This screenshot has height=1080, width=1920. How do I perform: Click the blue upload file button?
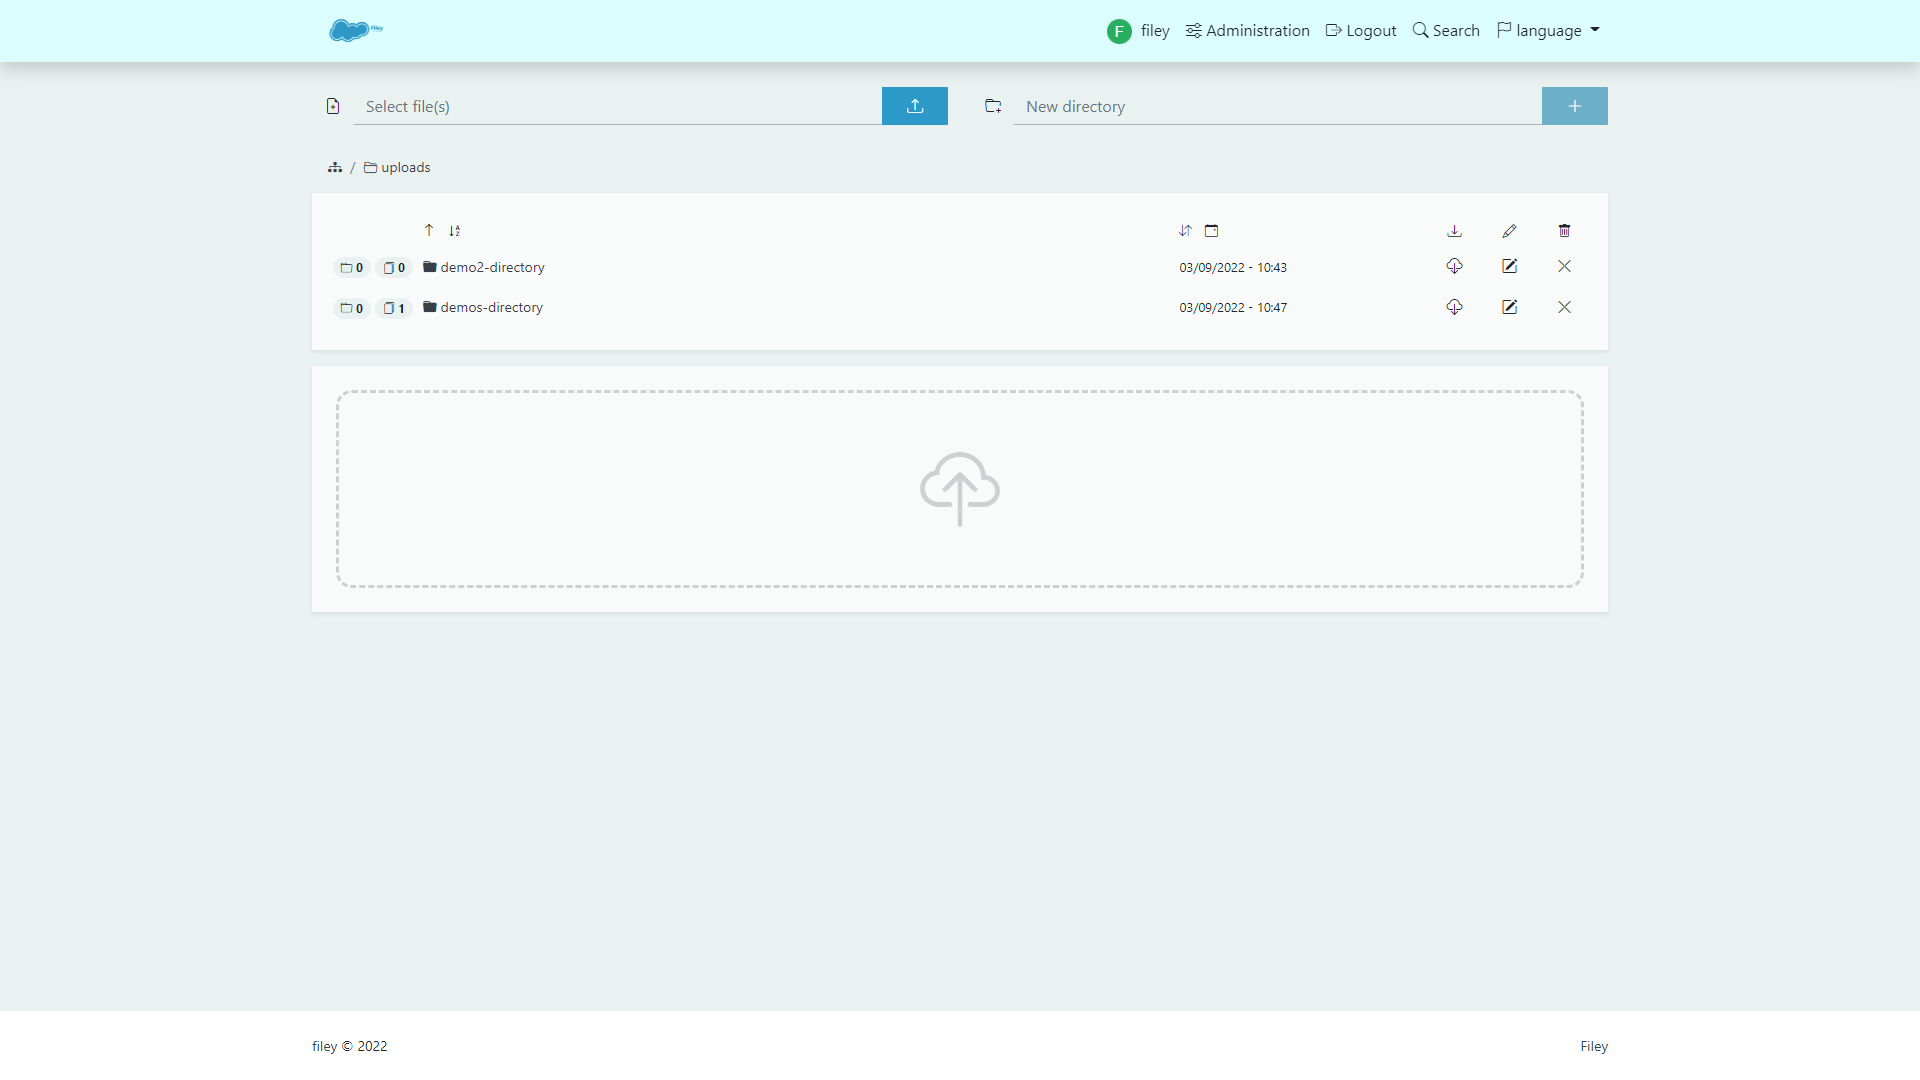click(x=914, y=106)
